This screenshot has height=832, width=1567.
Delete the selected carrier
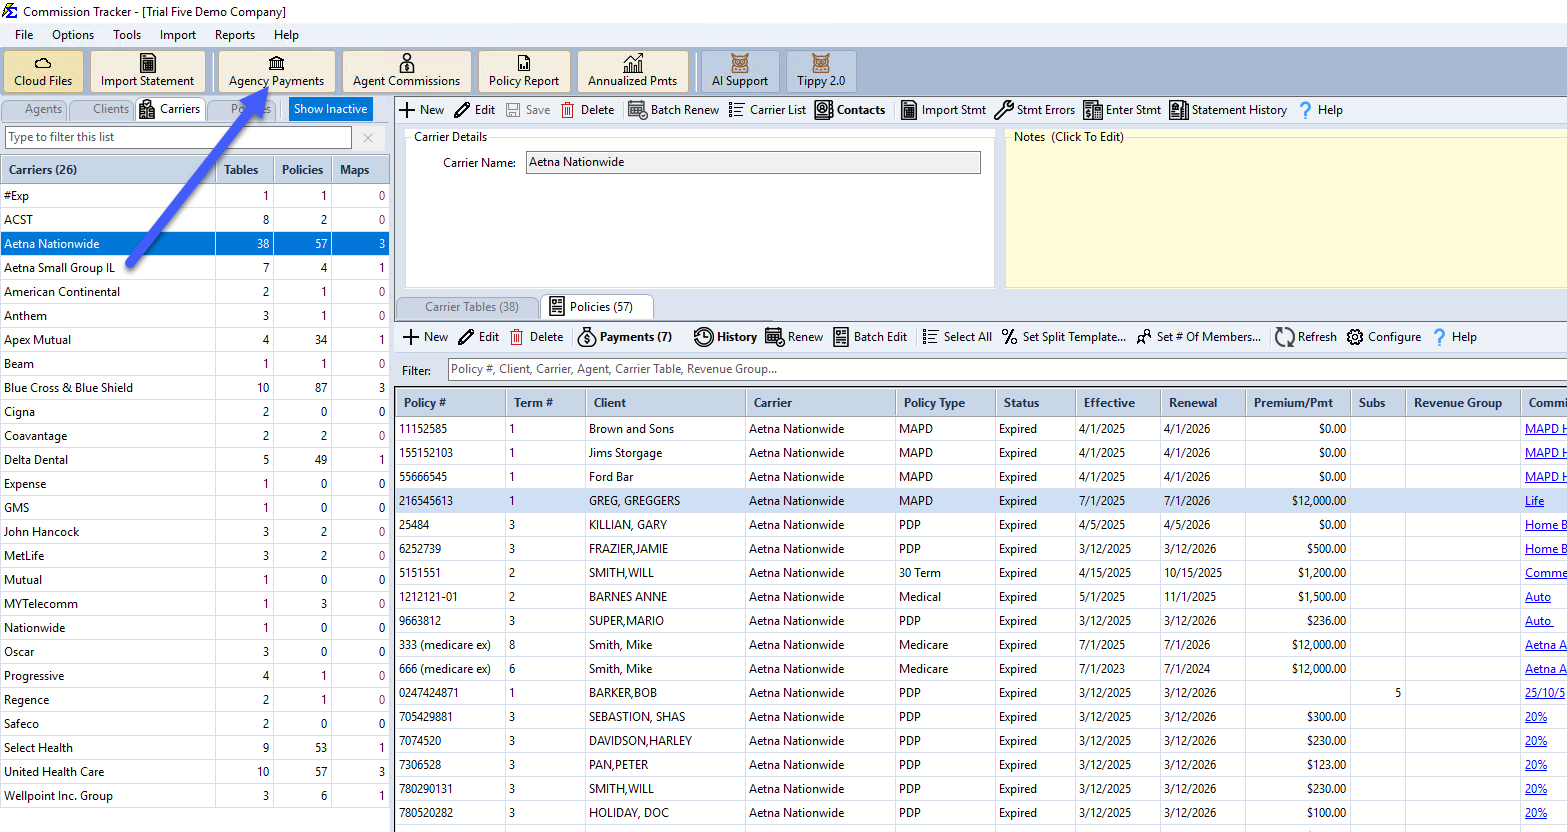coord(587,110)
